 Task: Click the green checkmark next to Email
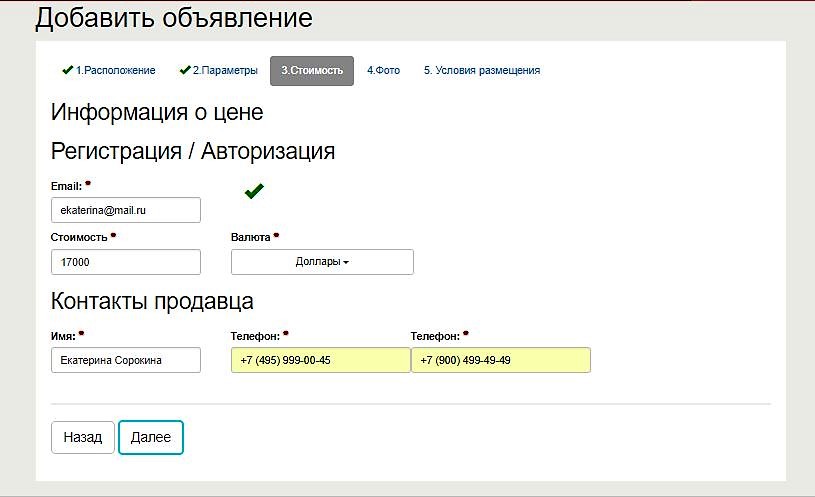click(x=254, y=191)
